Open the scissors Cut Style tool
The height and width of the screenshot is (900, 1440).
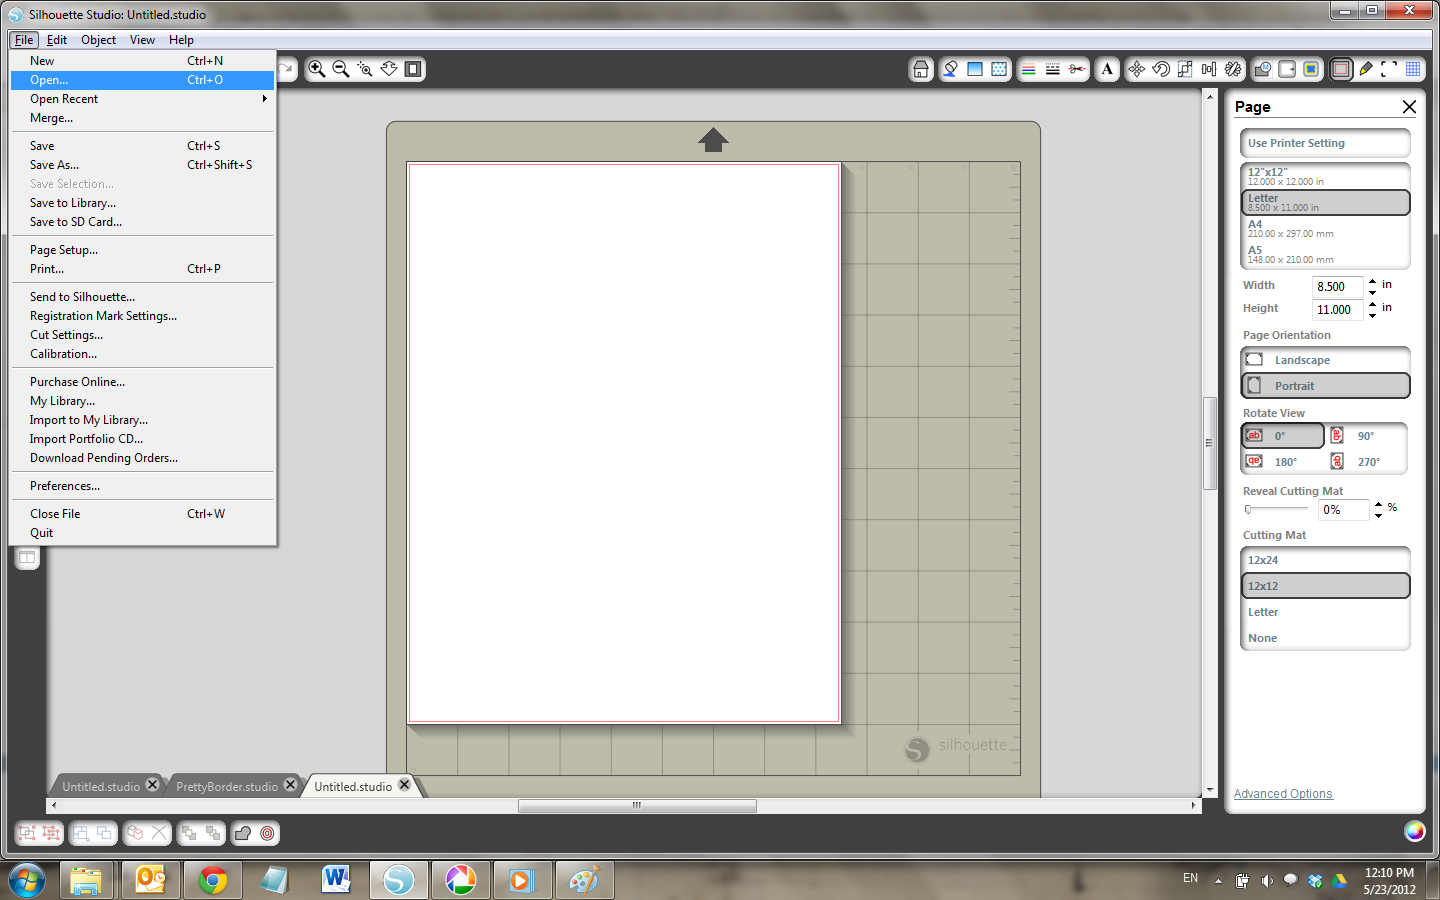(x=1077, y=69)
